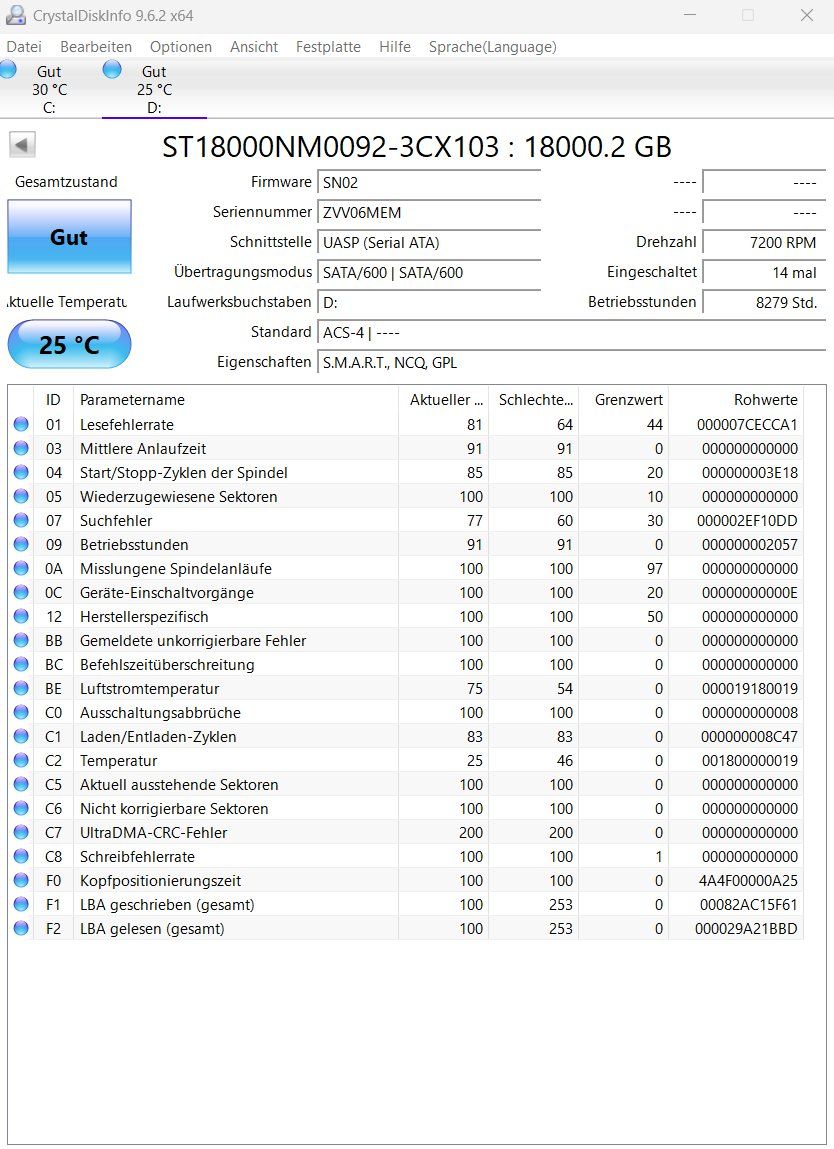
Task: Click the status dot for LBA geschrieben (gesamt)
Action: (21, 904)
